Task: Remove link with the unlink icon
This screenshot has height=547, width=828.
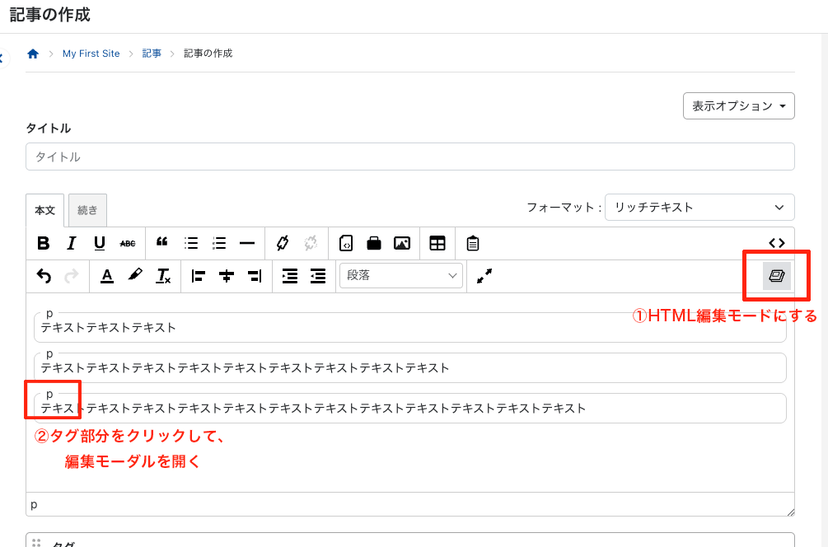Action: 310,243
